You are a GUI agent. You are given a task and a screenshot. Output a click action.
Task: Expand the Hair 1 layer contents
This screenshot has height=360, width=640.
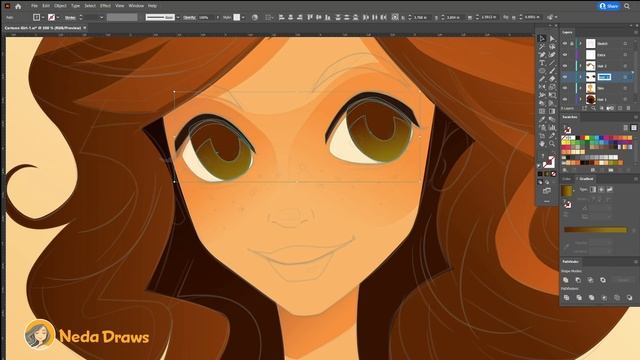click(581, 99)
